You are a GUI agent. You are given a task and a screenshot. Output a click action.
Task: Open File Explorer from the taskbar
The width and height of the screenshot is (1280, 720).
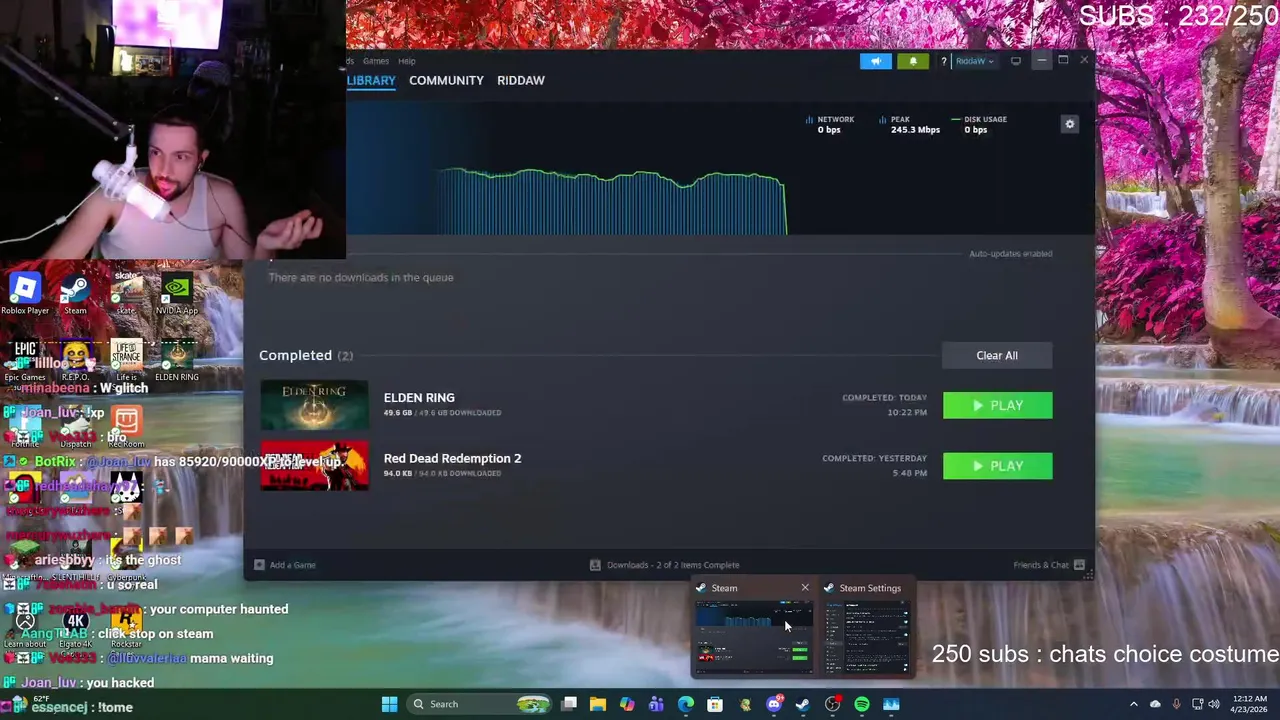pyautogui.click(x=598, y=704)
